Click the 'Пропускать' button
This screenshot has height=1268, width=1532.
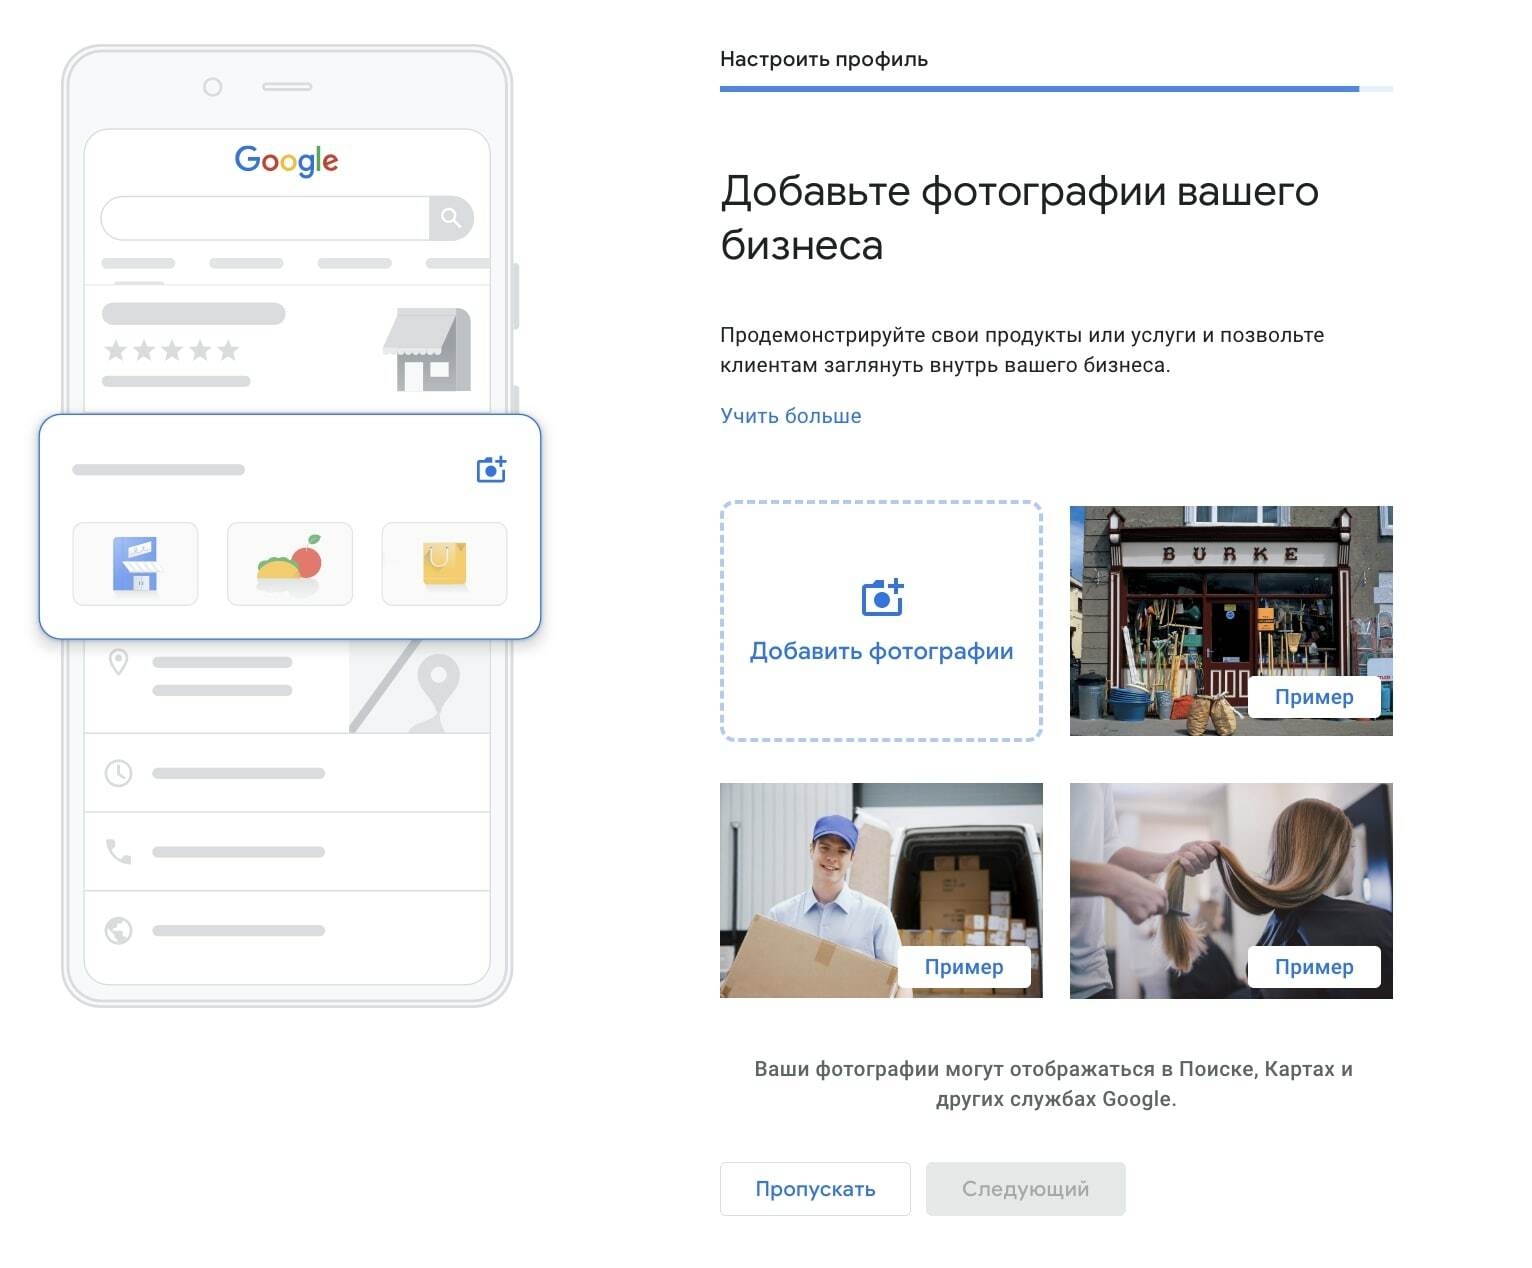point(815,1189)
